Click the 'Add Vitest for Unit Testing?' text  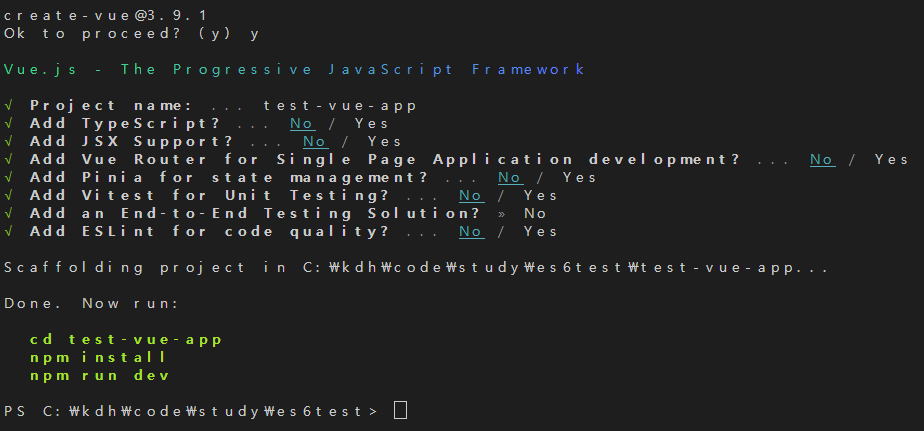209,196
